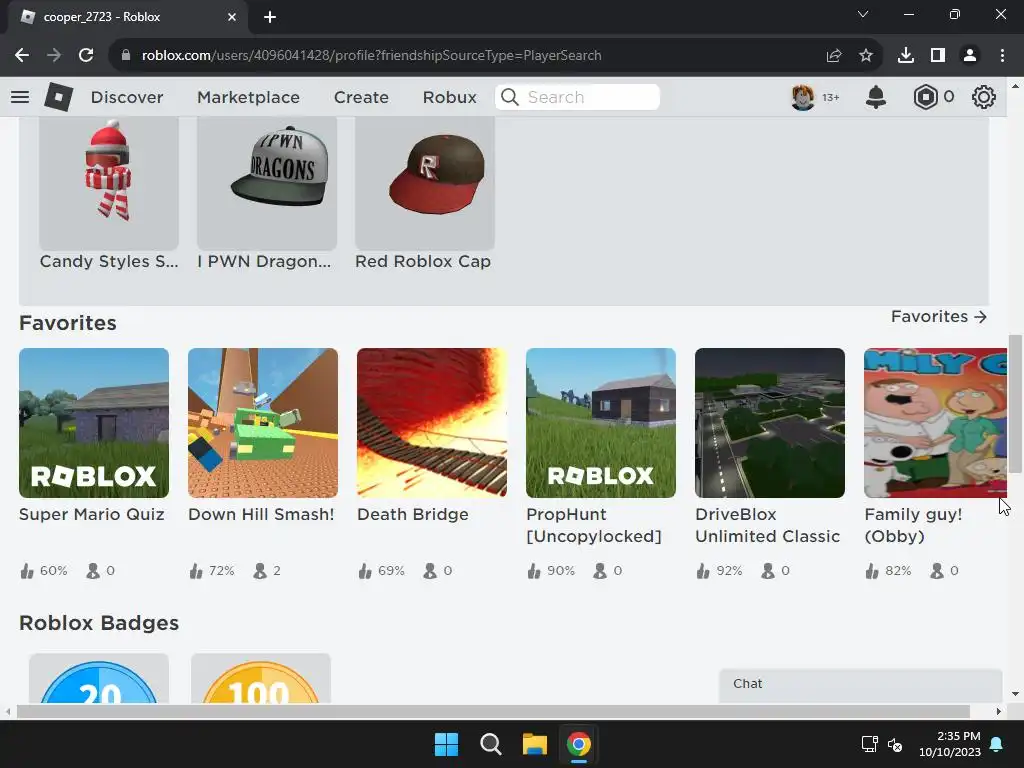The height and width of the screenshot is (768, 1024).
Task: Go back with the browser back arrow
Action: (x=22, y=56)
